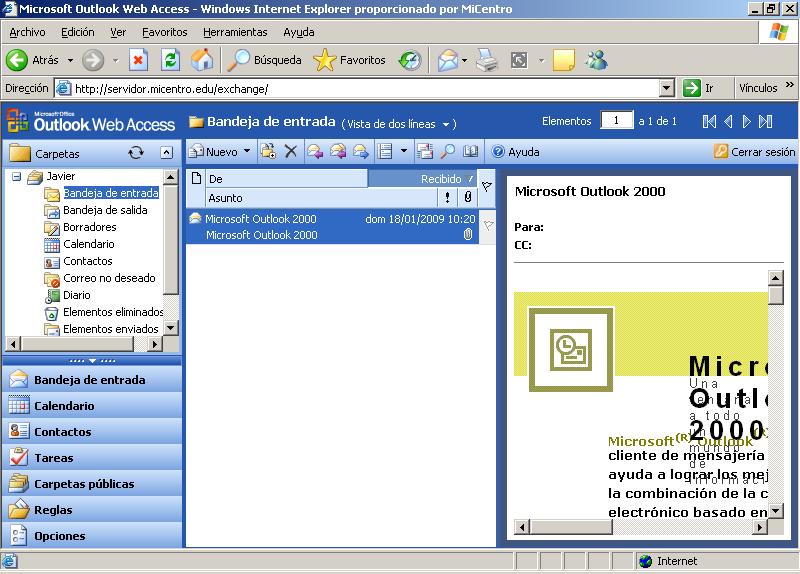Open the Favoritos menu in the menu bar
Viewport: 800px width, 574px height.
coord(164,32)
